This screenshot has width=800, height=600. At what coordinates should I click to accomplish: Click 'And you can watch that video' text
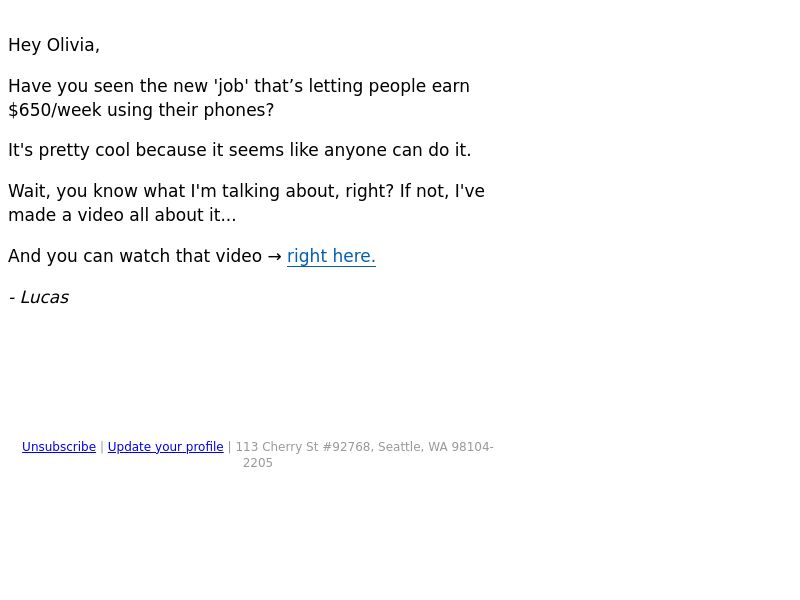point(135,256)
